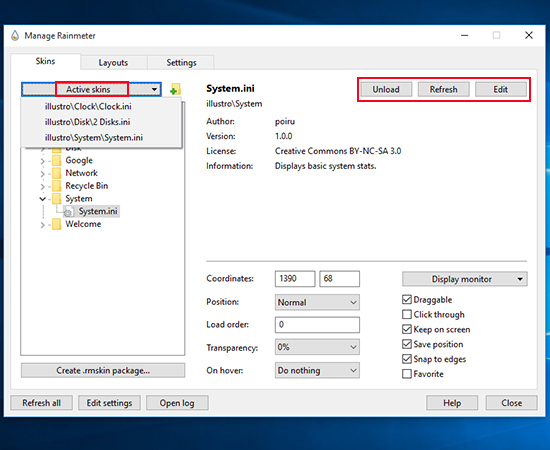Screen dimensions: 550x450
Task: Uncheck Save position
Action: tap(407, 344)
